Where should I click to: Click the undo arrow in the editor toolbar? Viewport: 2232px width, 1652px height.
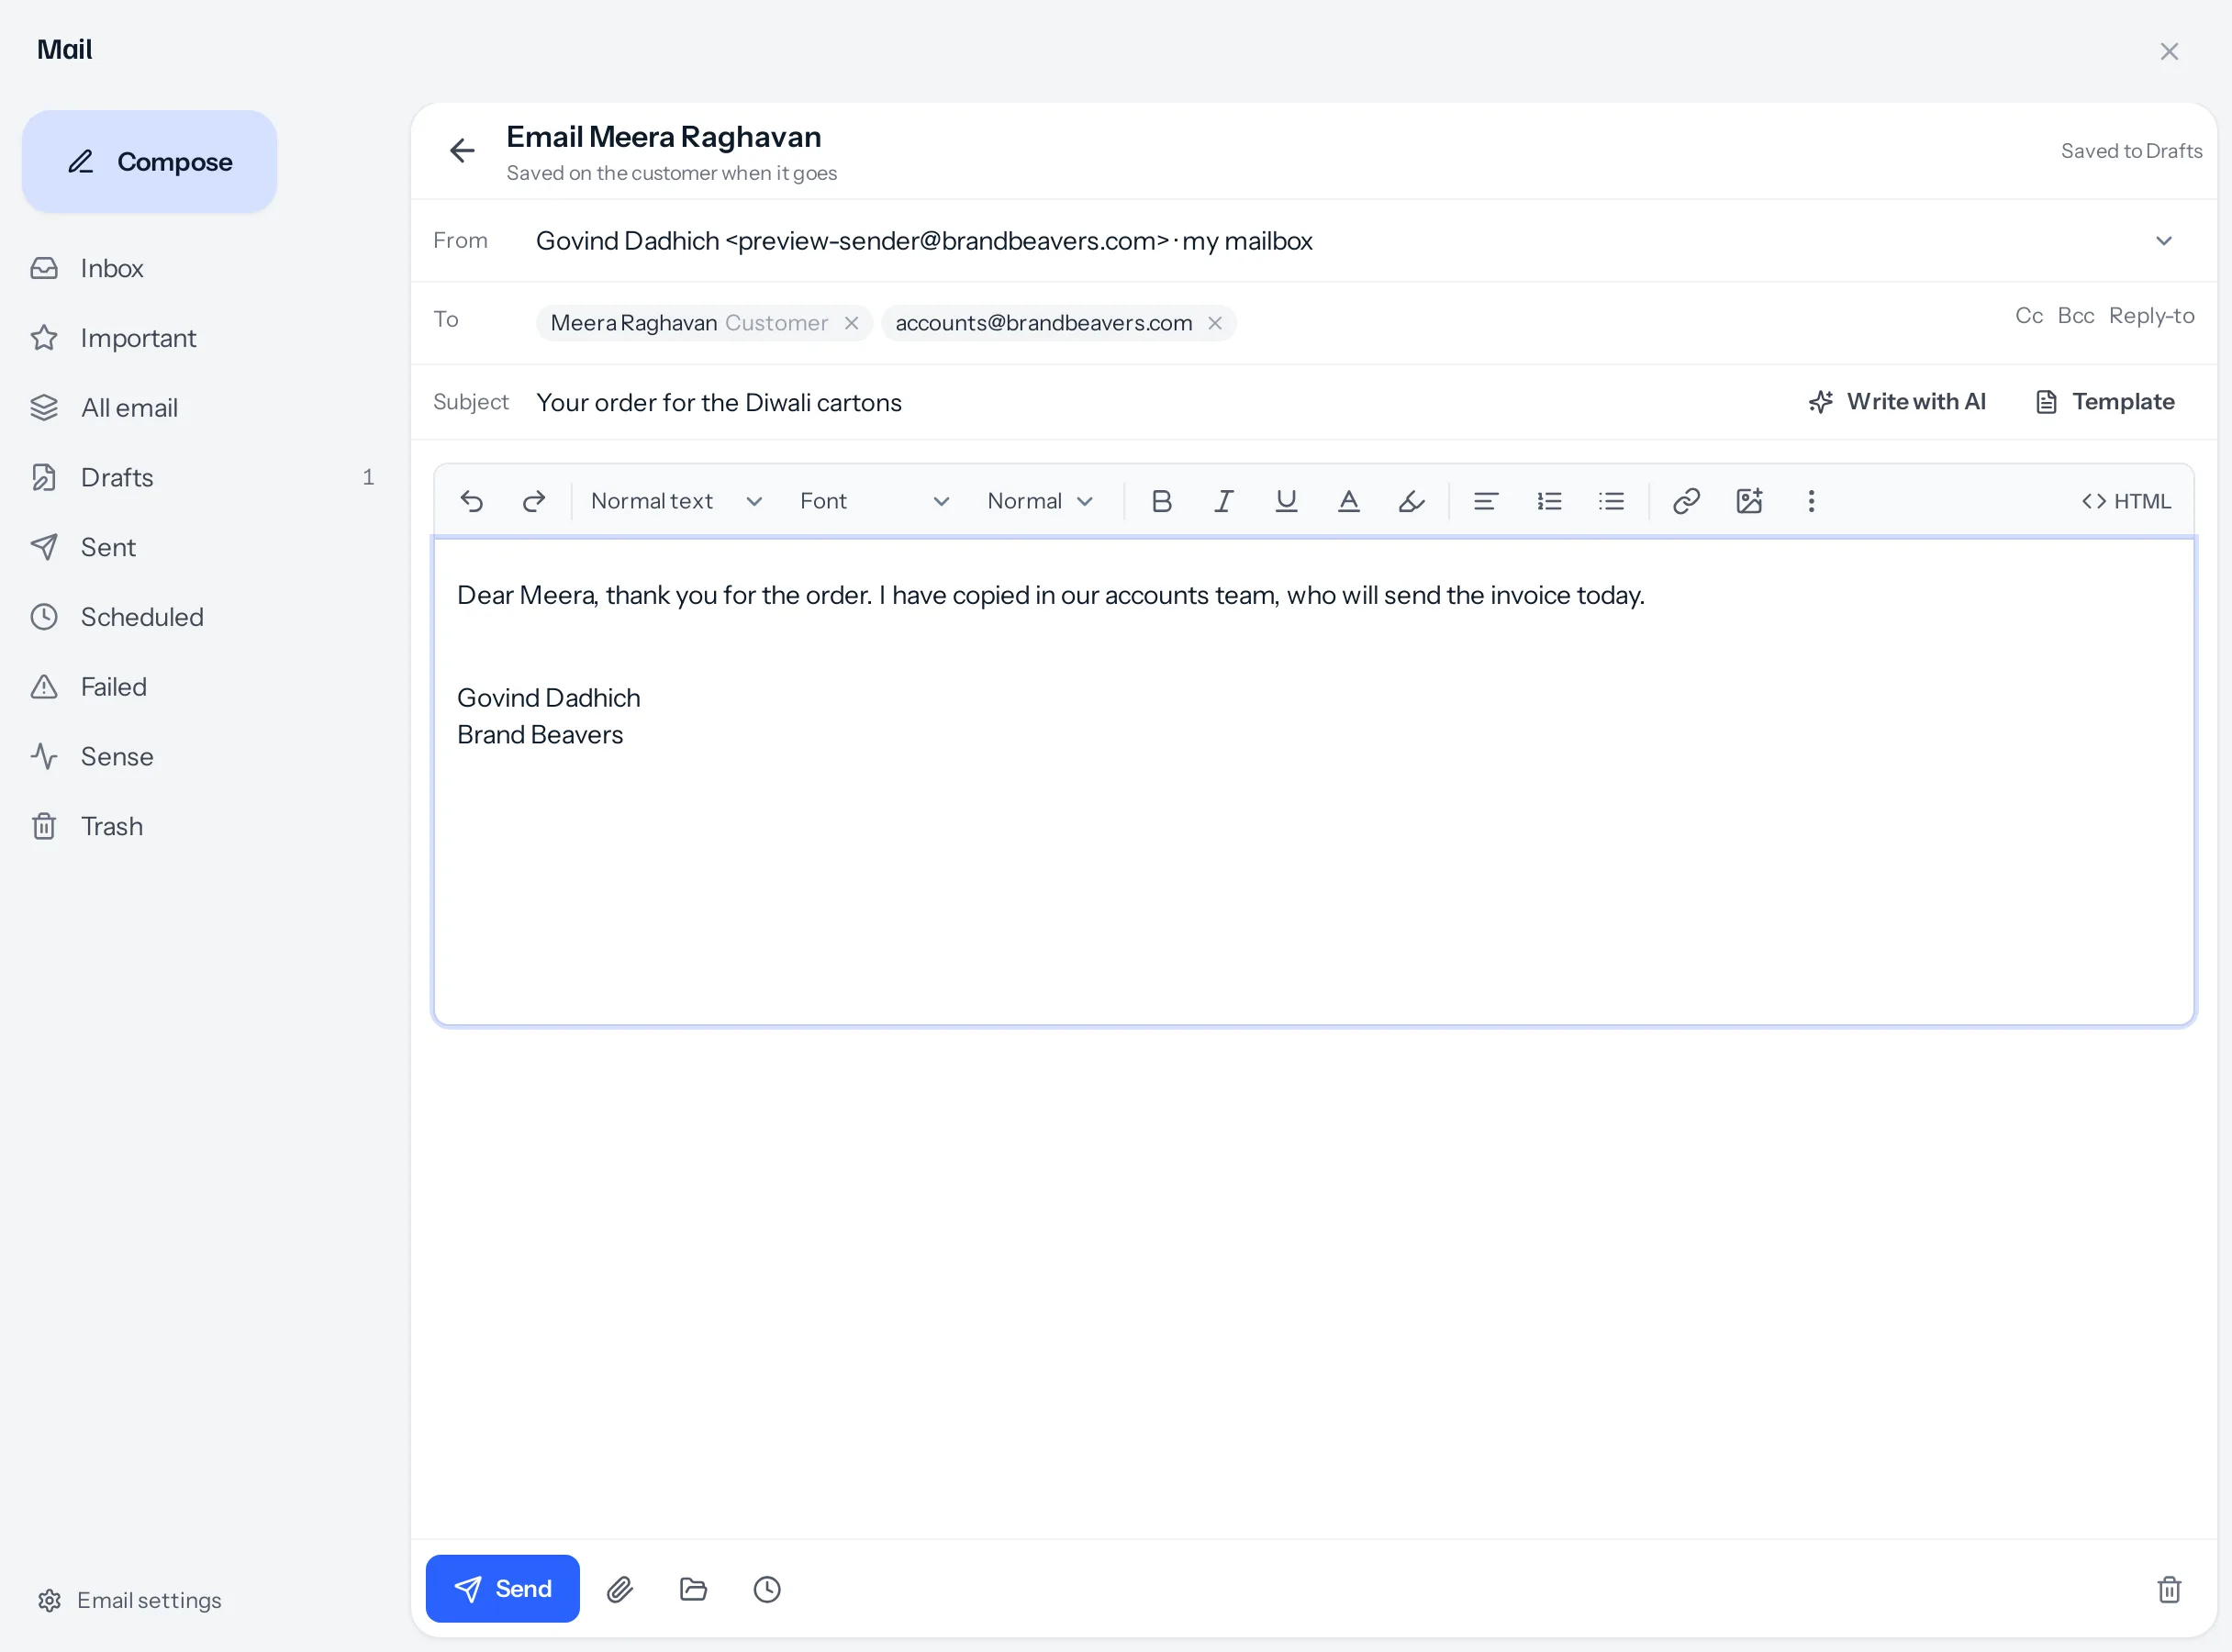472,501
